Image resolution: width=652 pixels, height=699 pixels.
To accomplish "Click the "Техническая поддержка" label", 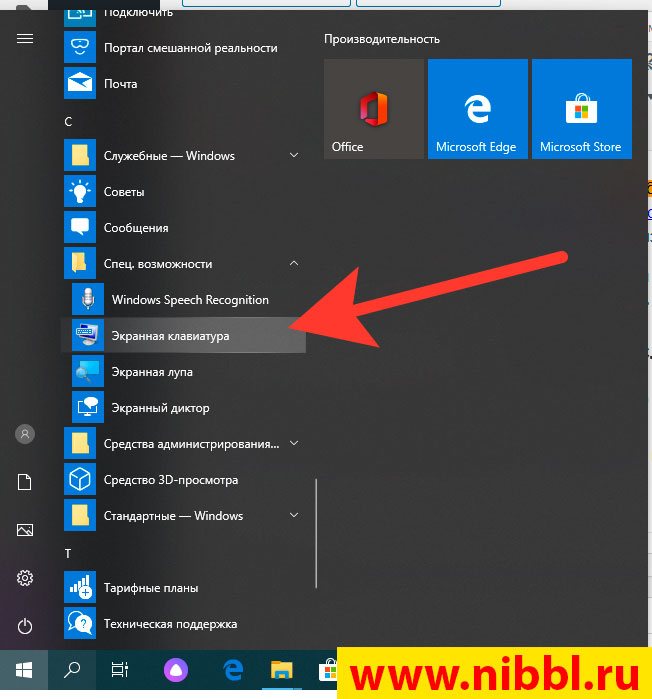I will coord(171,624).
